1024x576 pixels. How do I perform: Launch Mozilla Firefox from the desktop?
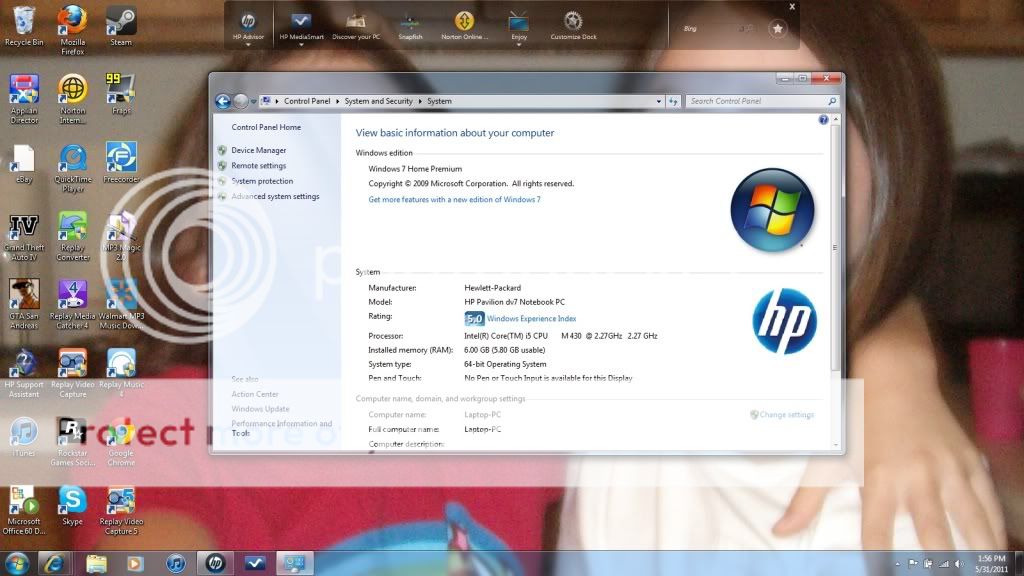coord(72,30)
